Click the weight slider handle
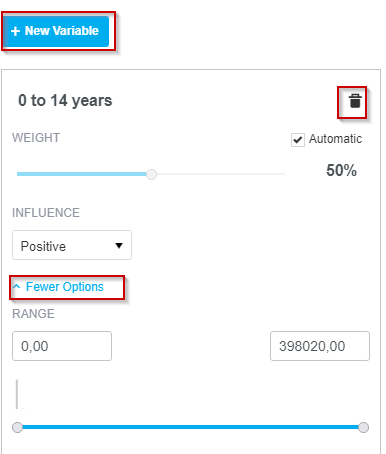Screen dimensions: 386x454 click(151, 174)
